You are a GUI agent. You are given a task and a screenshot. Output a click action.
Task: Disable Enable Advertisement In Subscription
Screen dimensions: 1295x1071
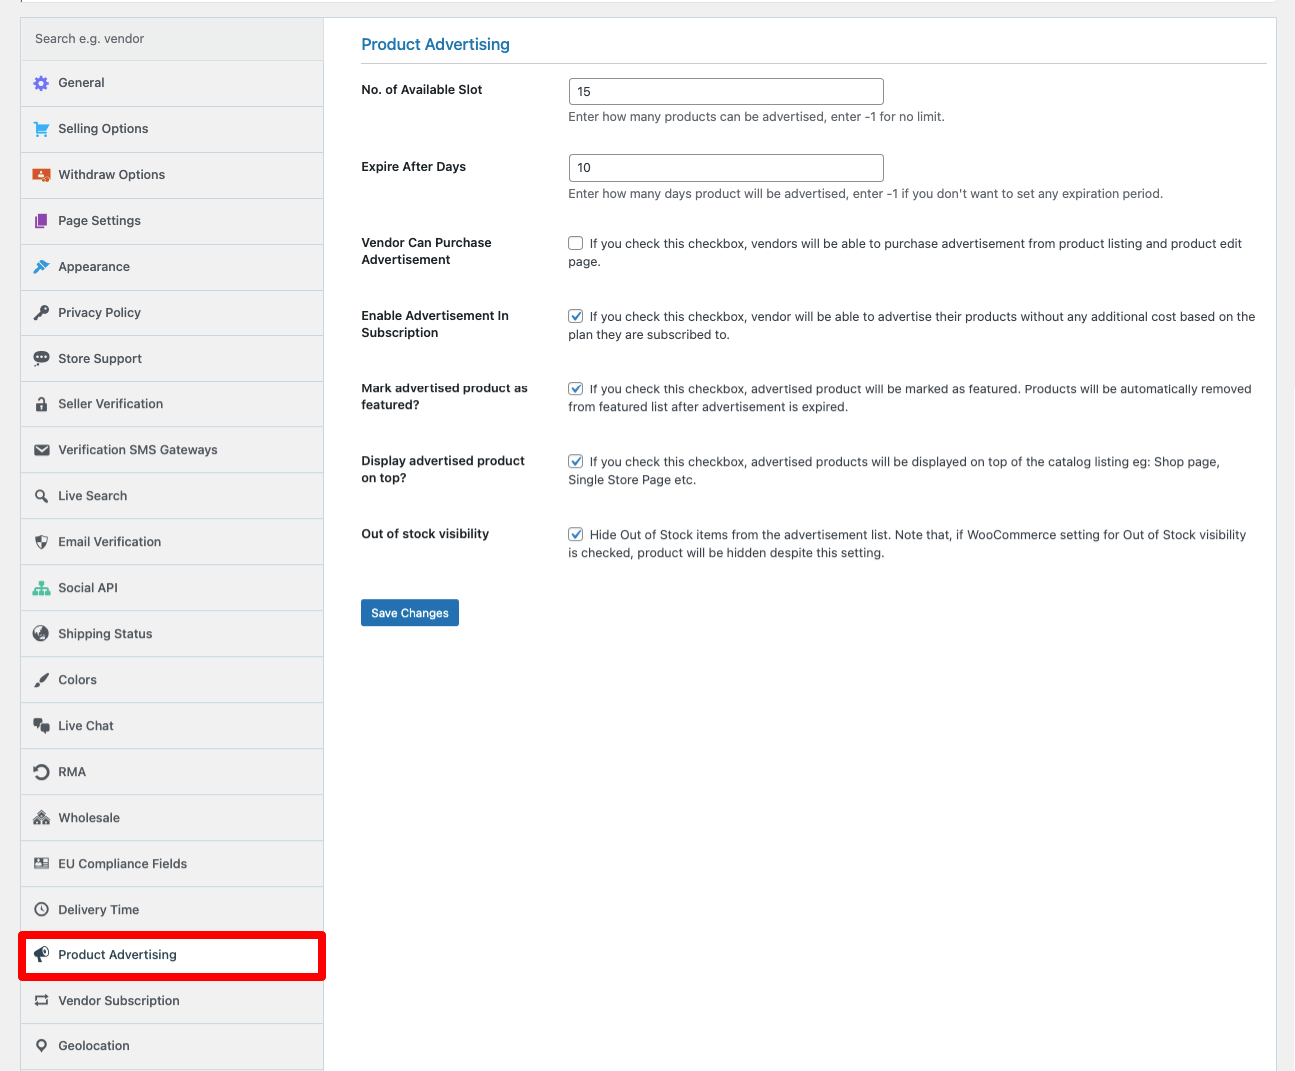pos(575,315)
